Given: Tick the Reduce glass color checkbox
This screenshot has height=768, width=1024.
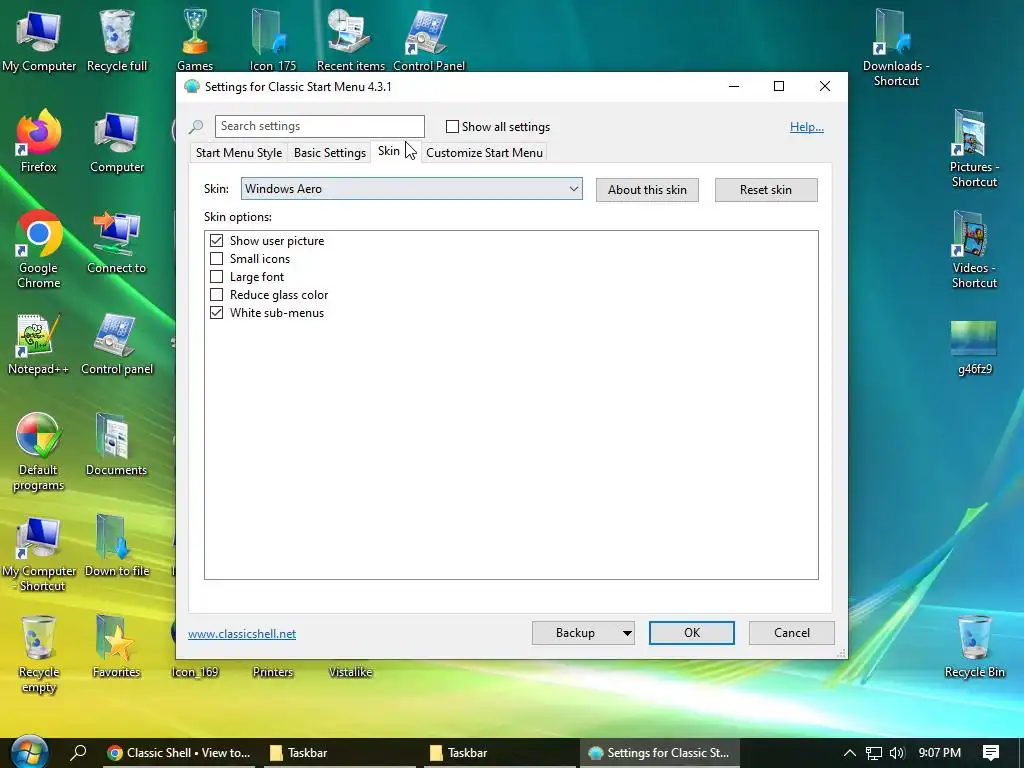Looking at the screenshot, I should pyautogui.click(x=216, y=295).
